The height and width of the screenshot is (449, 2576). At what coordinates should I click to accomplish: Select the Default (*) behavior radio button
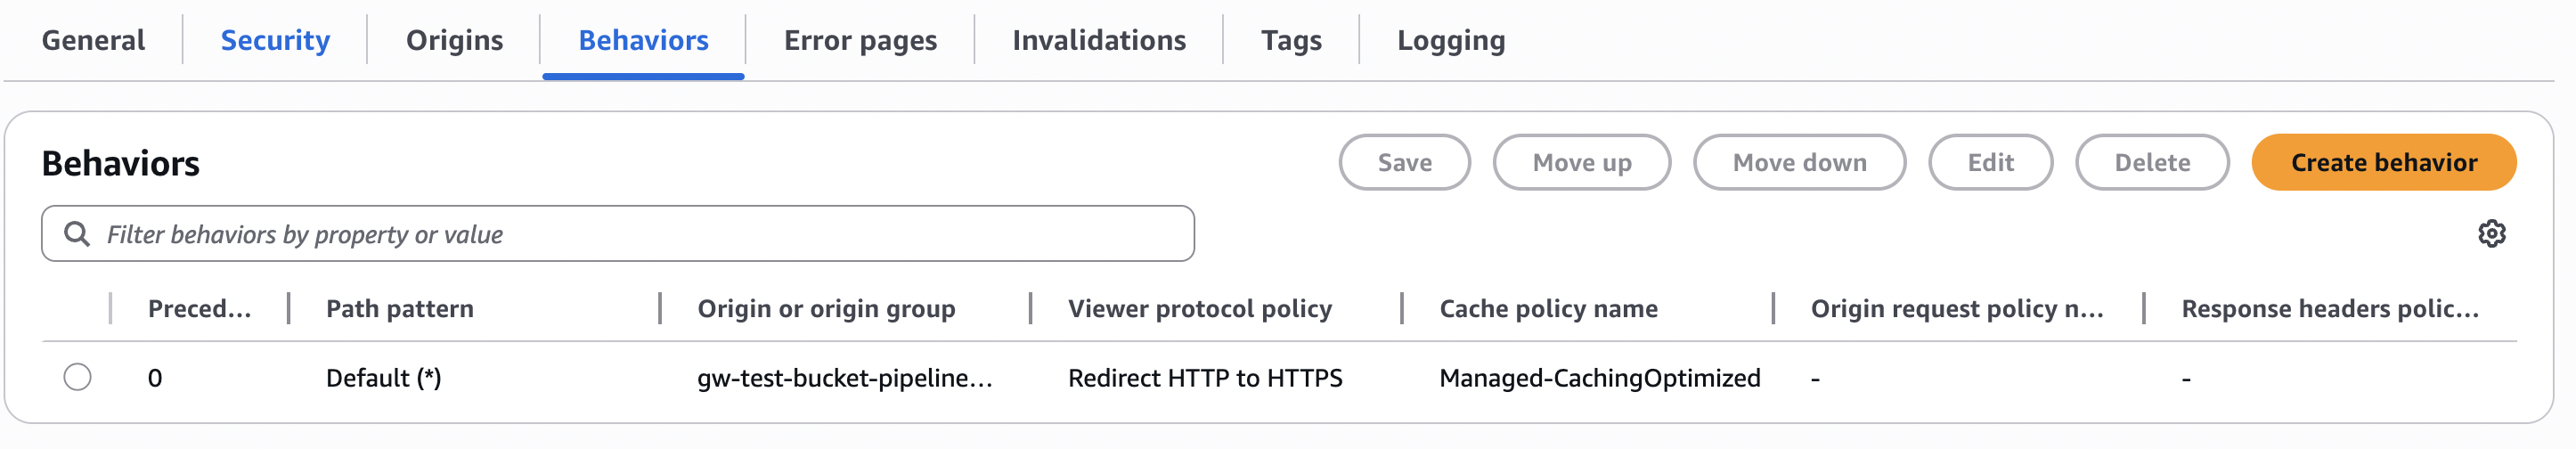77,377
